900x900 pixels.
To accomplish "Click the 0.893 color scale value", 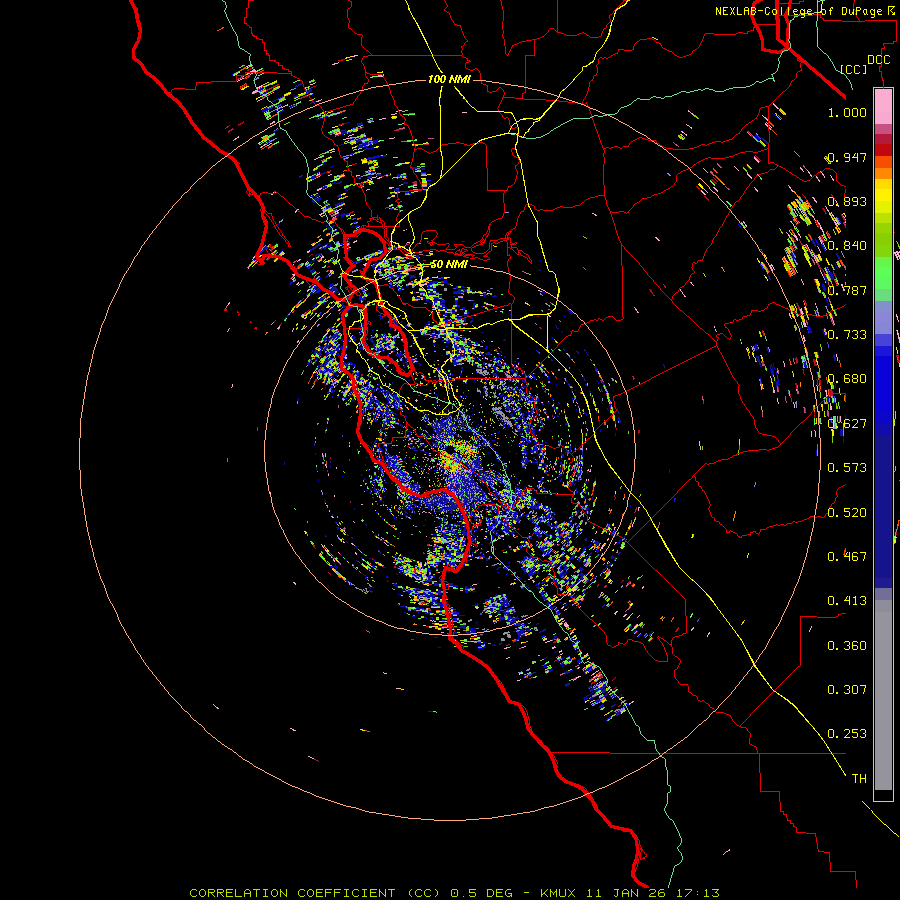I will pyautogui.click(x=847, y=201).
